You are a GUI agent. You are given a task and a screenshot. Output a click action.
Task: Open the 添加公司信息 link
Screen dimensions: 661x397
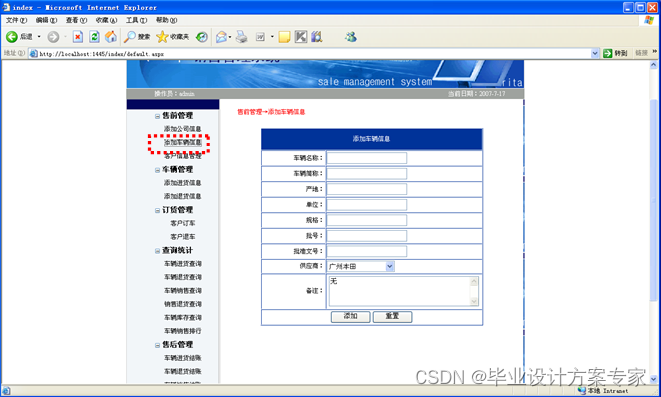(x=183, y=129)
